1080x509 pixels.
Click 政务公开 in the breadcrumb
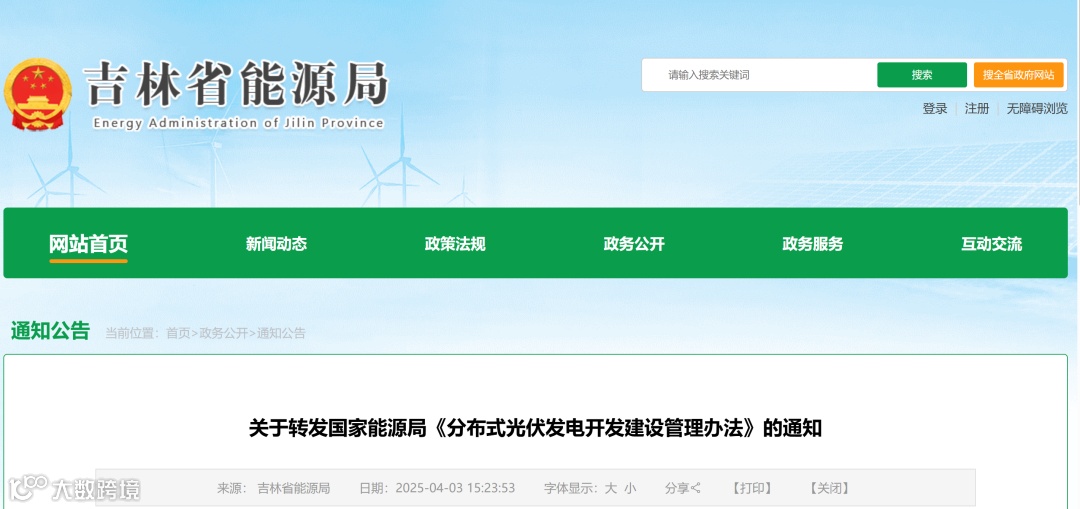tap(223, 333)
